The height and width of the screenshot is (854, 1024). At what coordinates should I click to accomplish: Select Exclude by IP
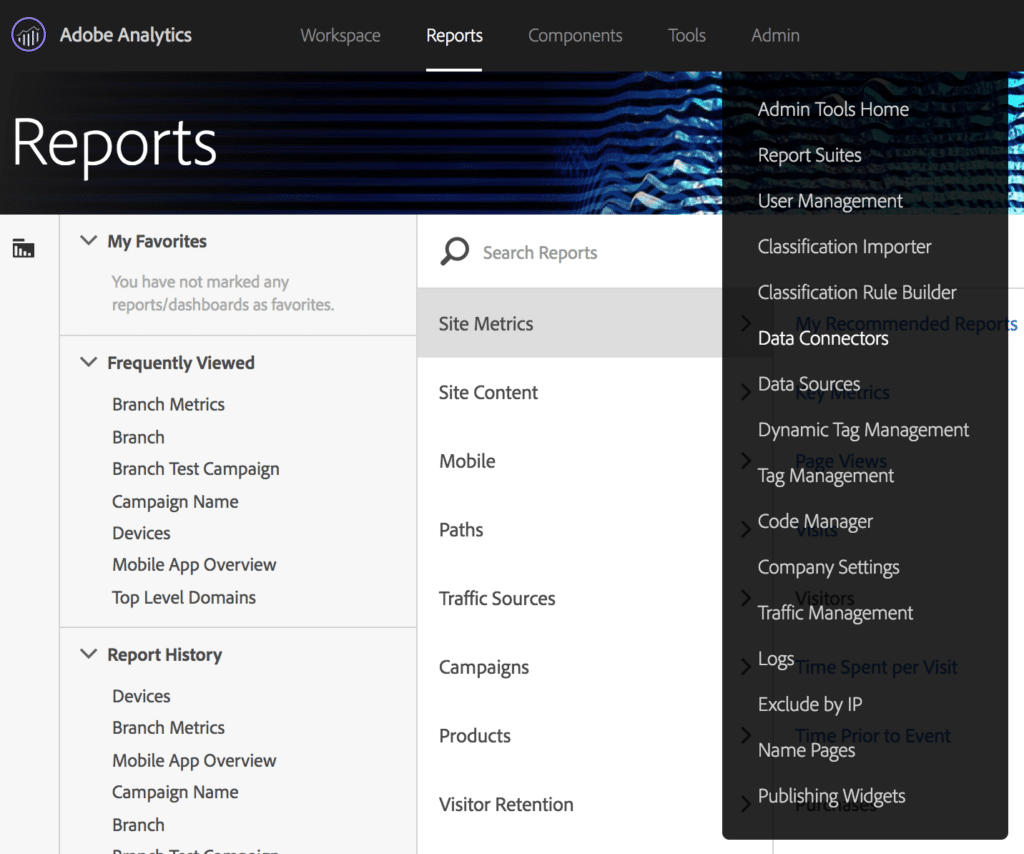point(810,704)
